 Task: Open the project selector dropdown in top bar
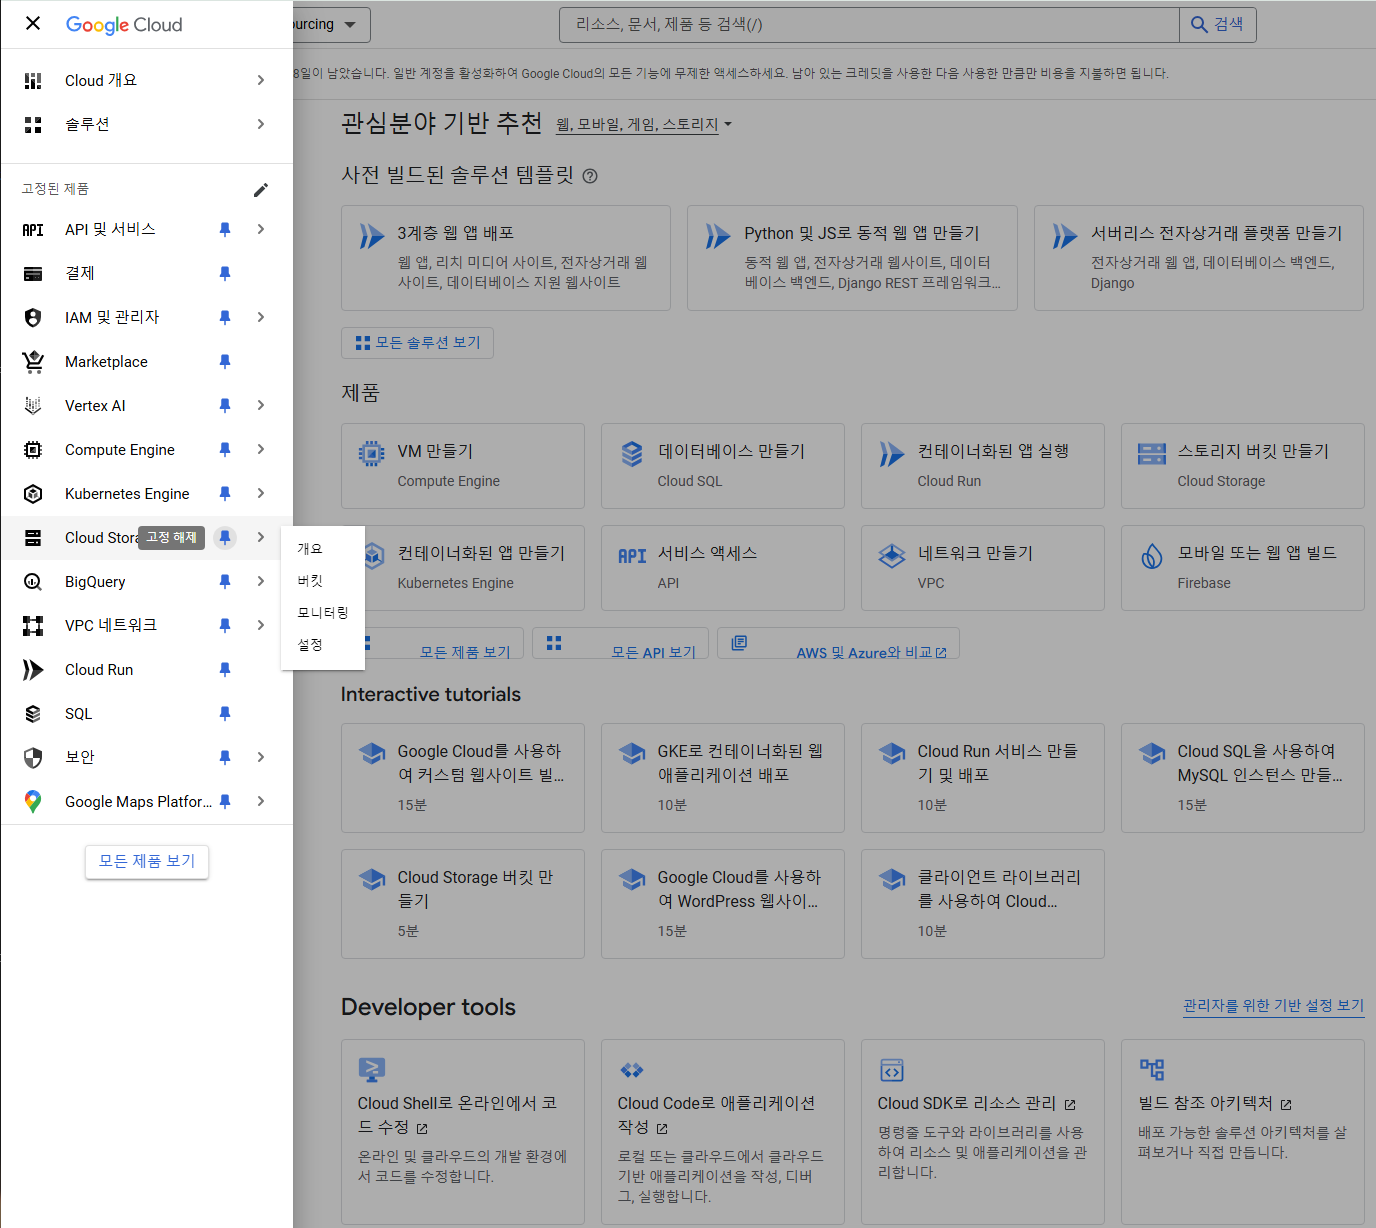coord(331,25)
